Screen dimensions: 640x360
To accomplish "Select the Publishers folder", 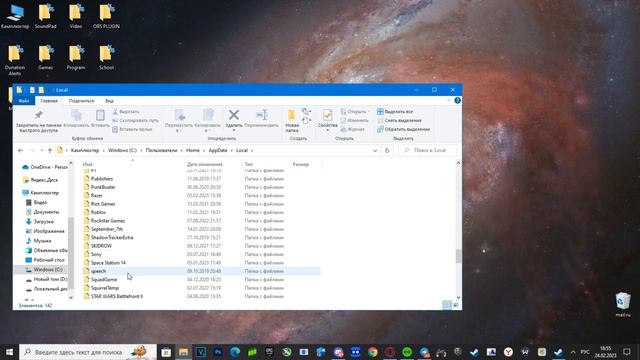I will pos(102,179).
